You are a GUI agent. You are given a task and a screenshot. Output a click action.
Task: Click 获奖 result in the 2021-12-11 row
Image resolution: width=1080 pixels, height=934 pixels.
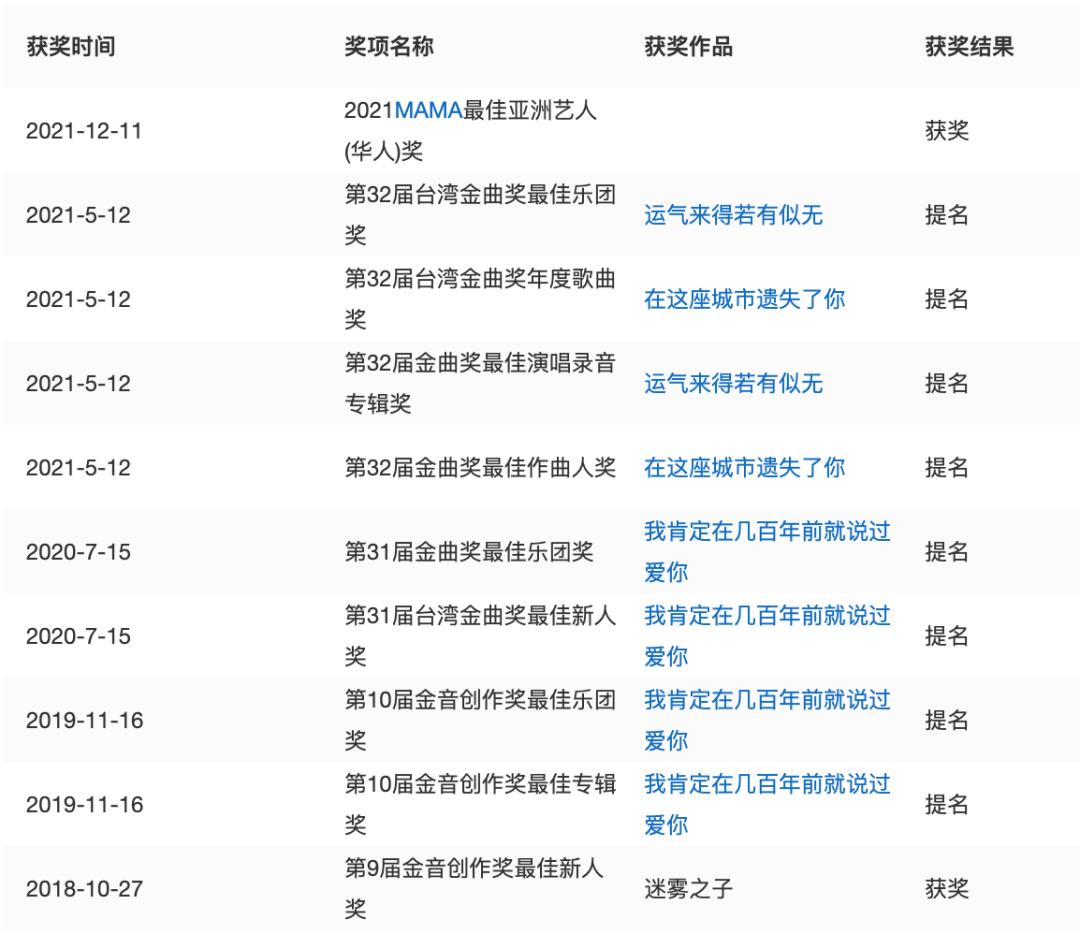coord(946,131)
